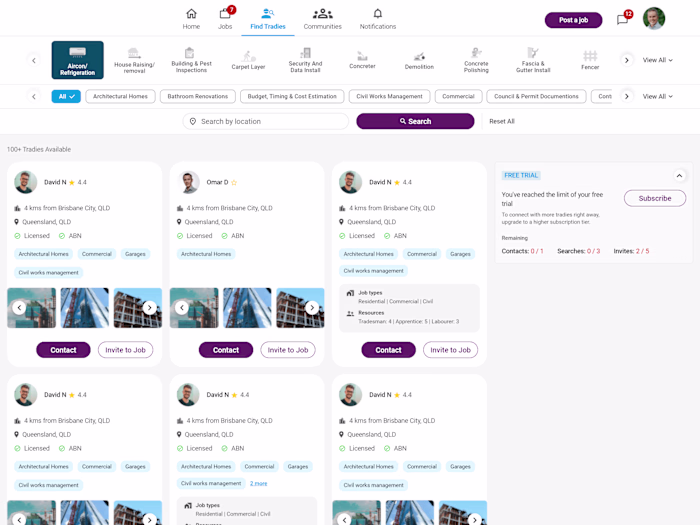The height and width of the screenshot is (525, 700).
Task: Toggle Bathroom Renovations filter chip
Action: [x=197, y=96]
